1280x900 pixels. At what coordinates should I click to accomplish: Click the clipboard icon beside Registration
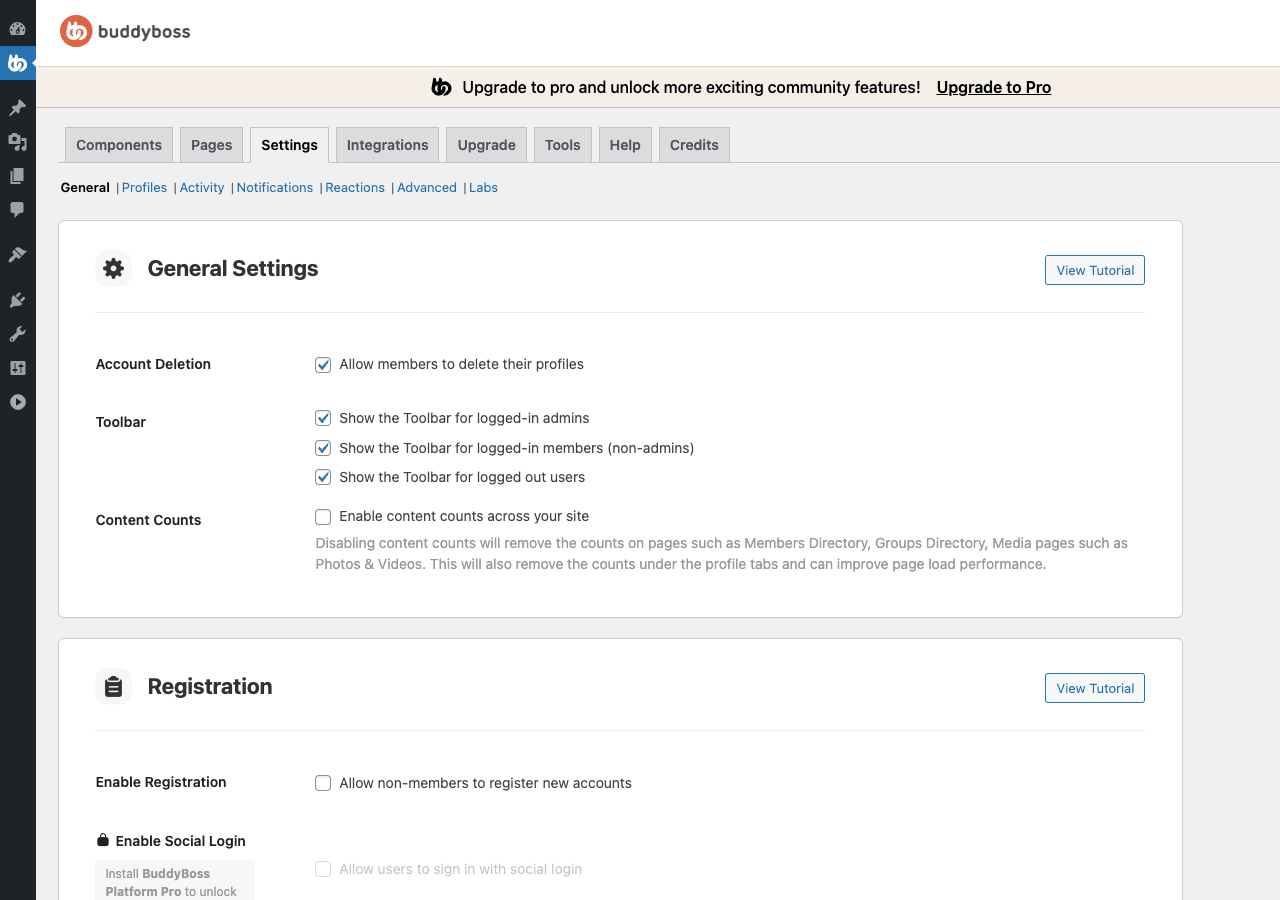[114, 686]
